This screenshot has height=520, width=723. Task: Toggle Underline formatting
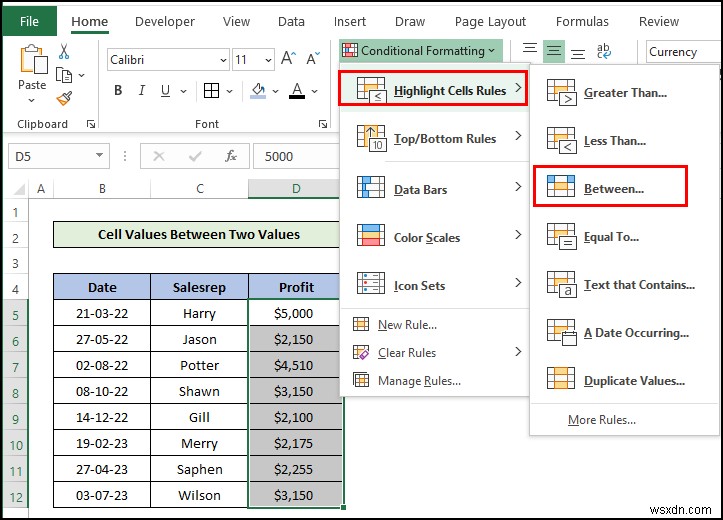(165, 91)
